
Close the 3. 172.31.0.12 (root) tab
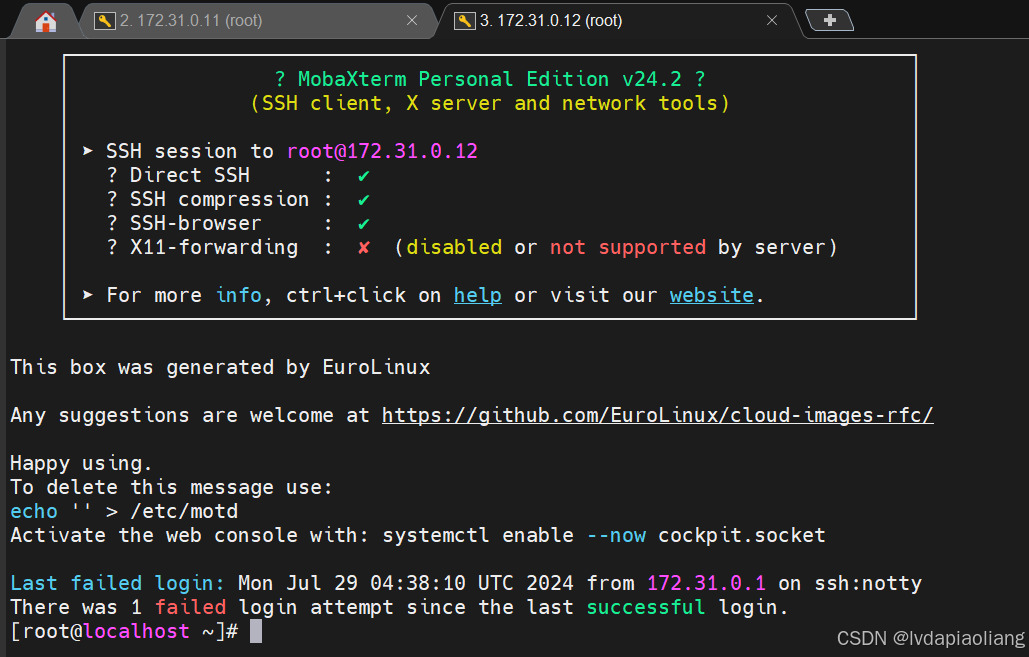pos(772,21)
